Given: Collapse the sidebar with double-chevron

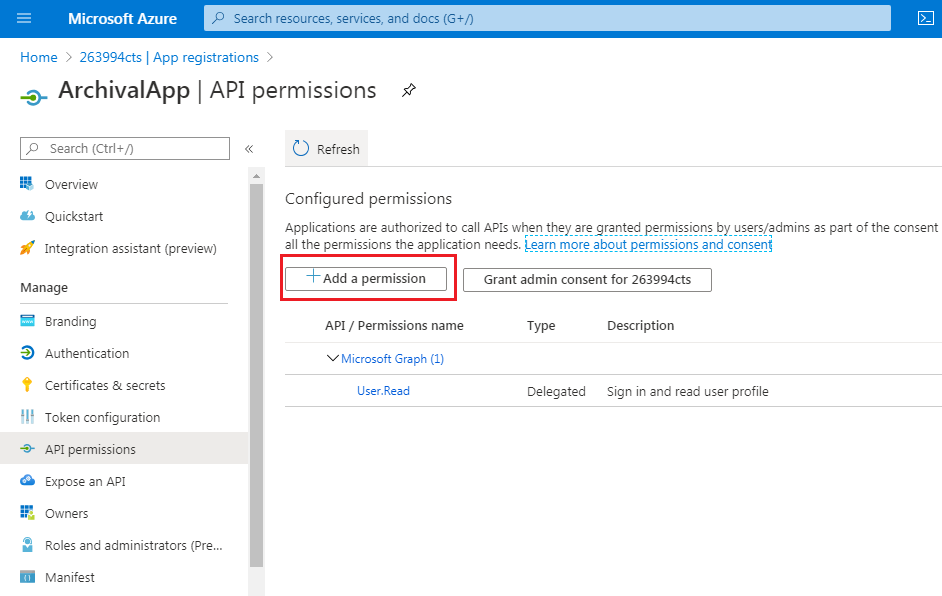Looking at the screenshot, I should point(249,149).
